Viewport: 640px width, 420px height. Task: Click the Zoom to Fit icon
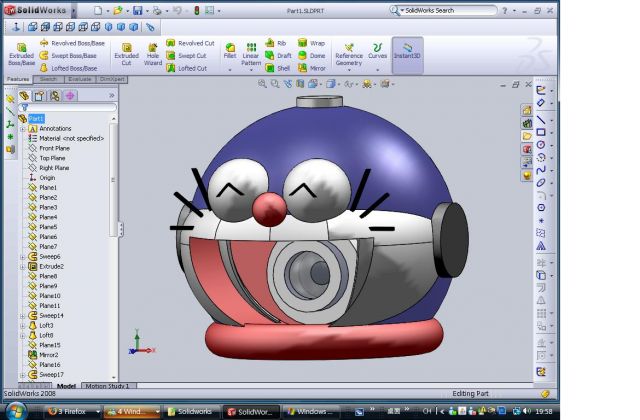(x=262, y=84)
